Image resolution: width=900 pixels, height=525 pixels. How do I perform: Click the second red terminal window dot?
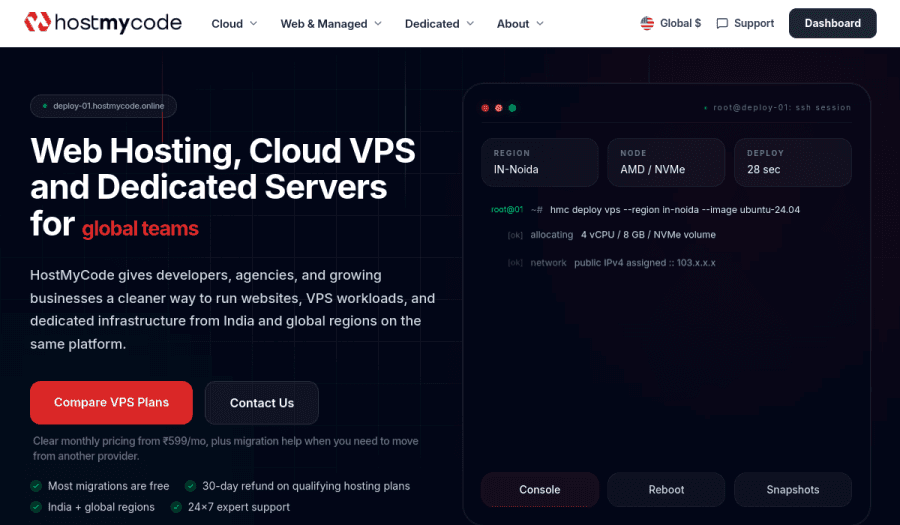pos(499,108)
